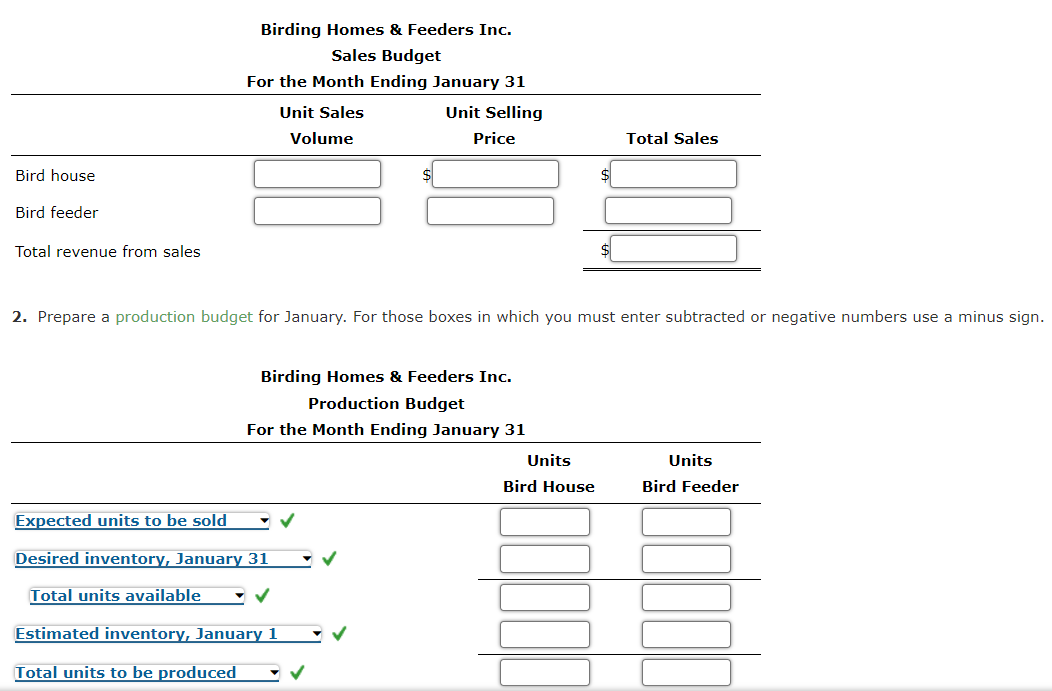Click the Bird Feeder total units produced field
Screen dimensions: 1052x691
click(x=686, y=672)
